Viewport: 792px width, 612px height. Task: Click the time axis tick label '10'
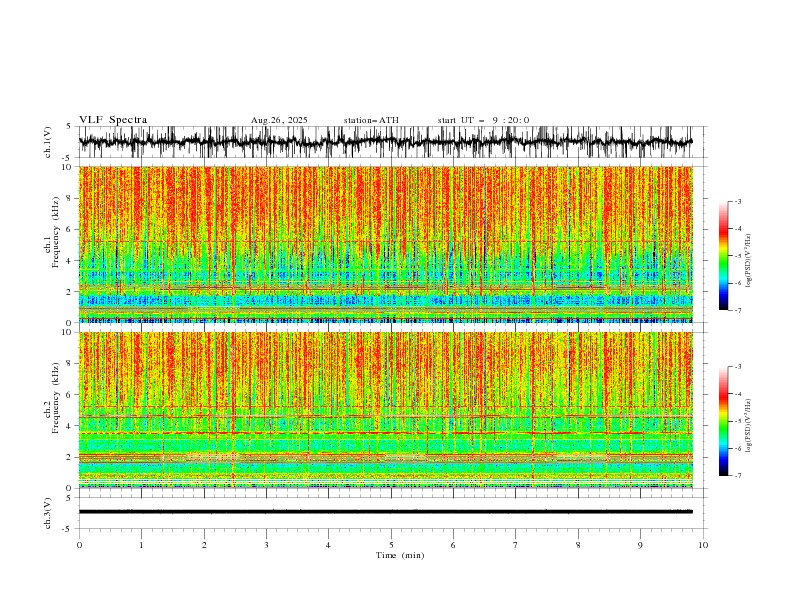(703, 545)
